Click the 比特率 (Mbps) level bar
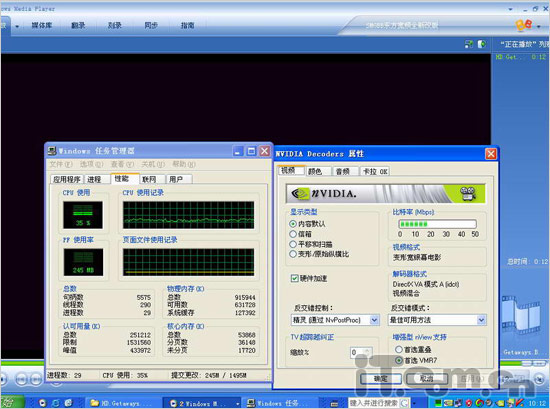The image size is (550, 409). click(x=437, y=224)
